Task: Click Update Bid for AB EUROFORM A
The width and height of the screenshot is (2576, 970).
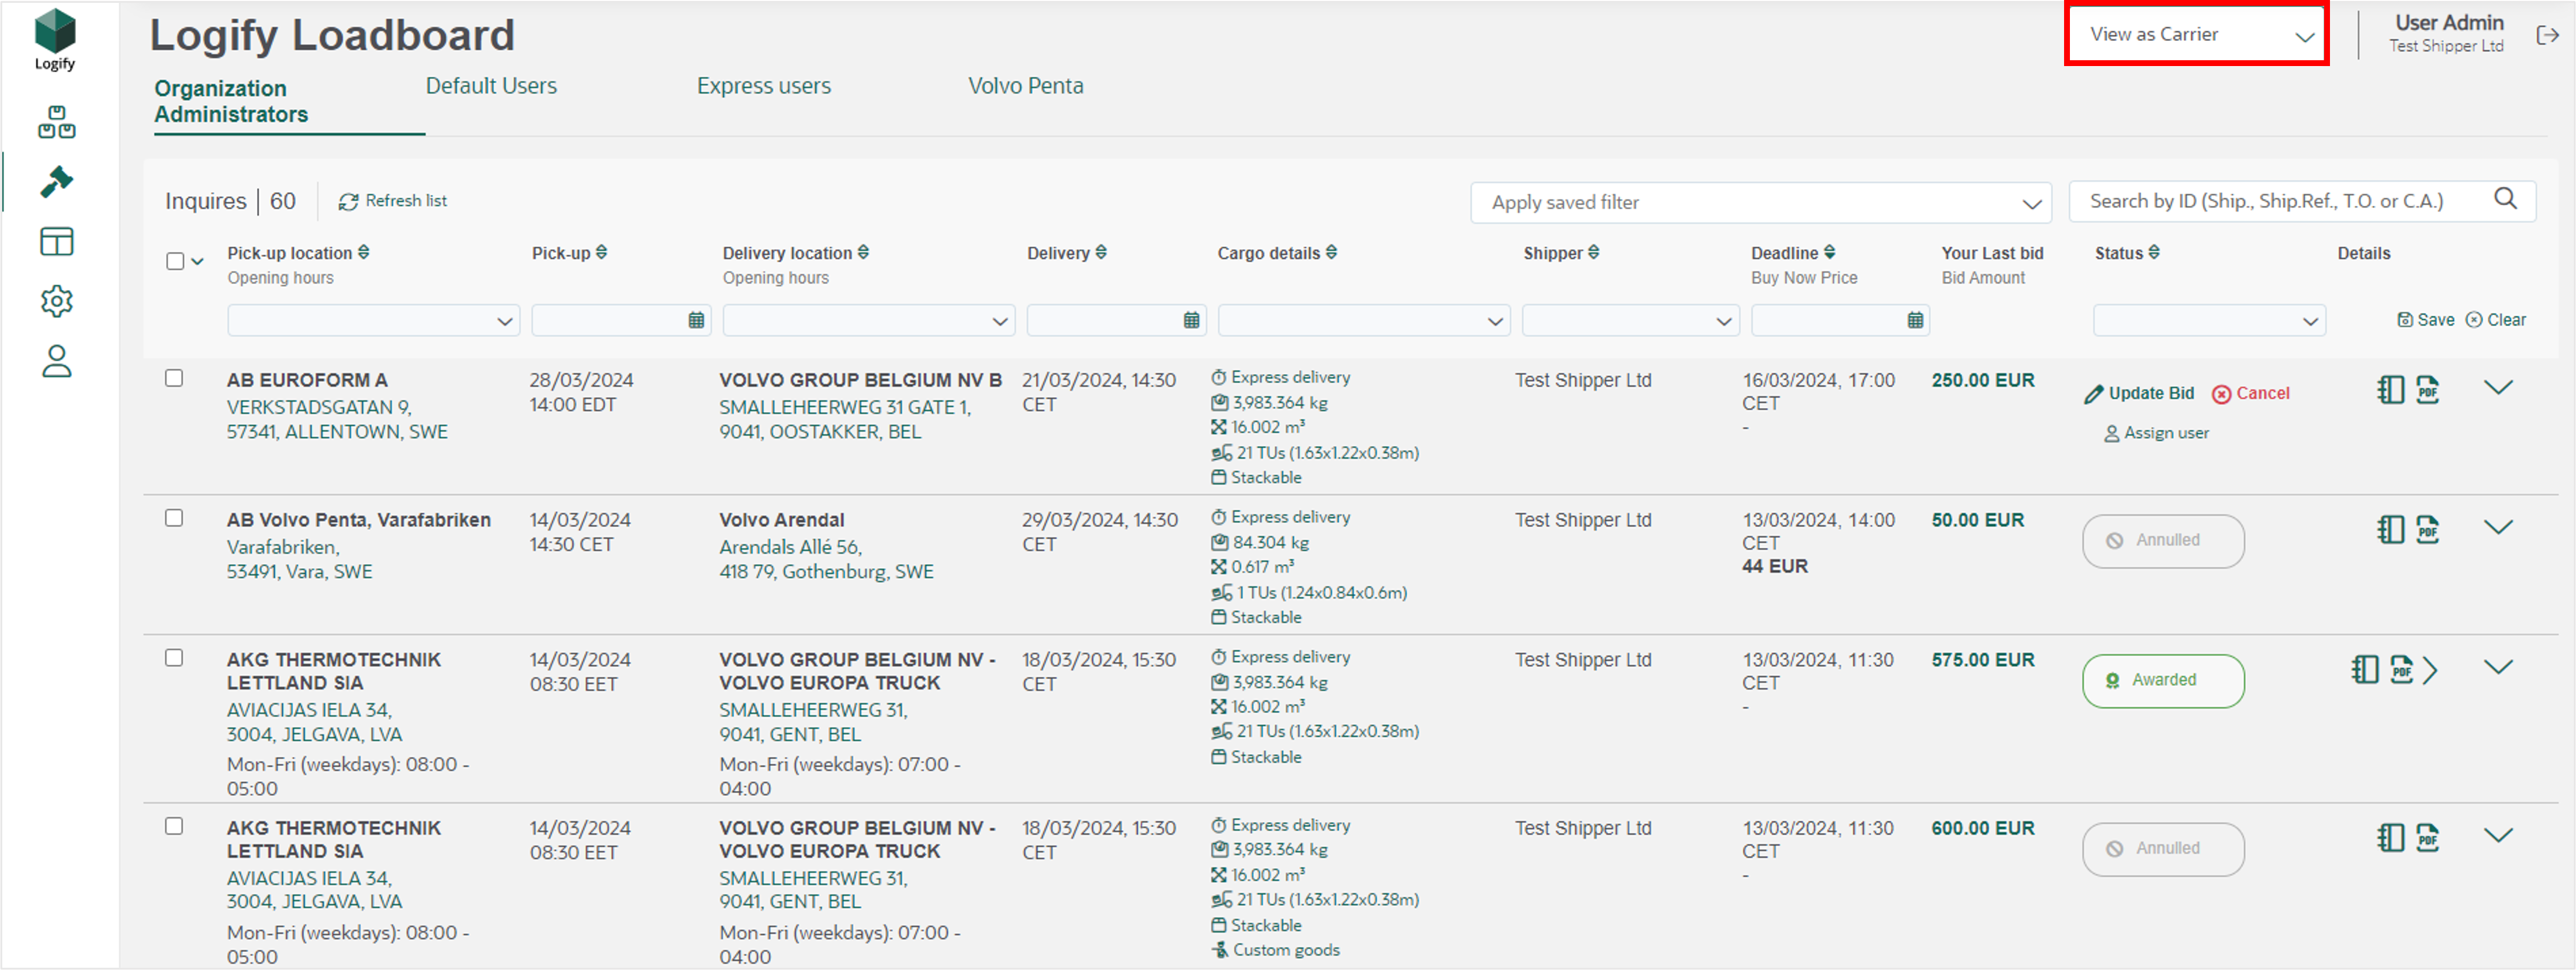Action: 2139,393
